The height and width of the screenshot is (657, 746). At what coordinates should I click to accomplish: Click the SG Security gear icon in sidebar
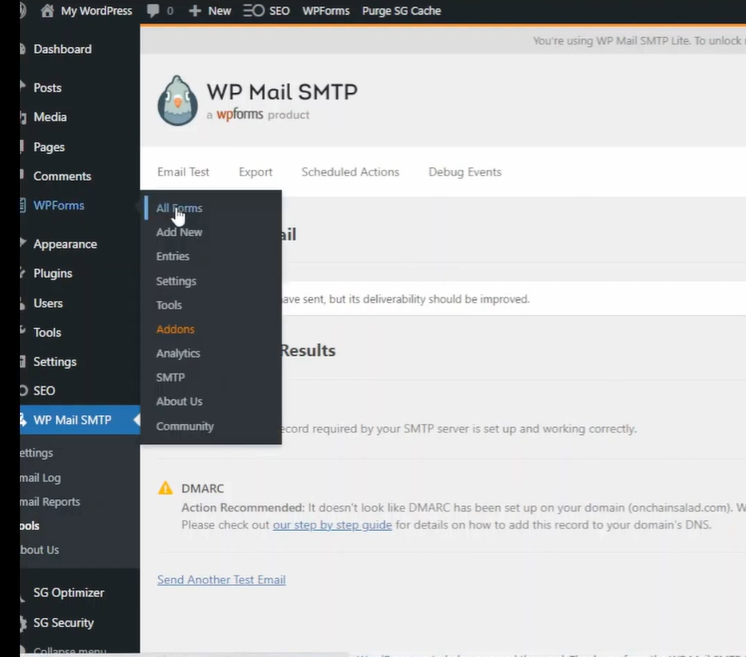point(22,623)
